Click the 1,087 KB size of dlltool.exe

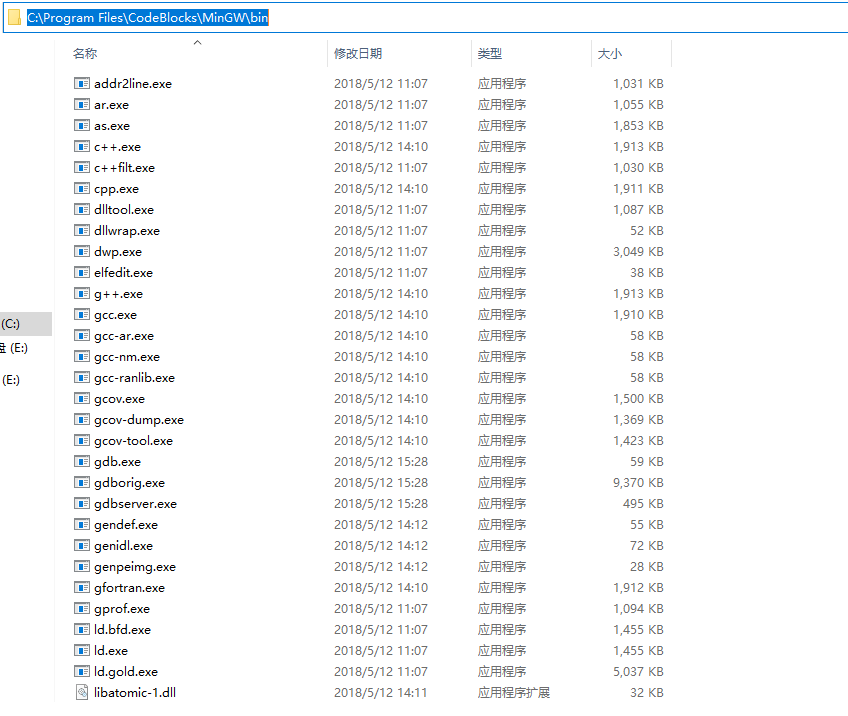click(x=638, y=209)
